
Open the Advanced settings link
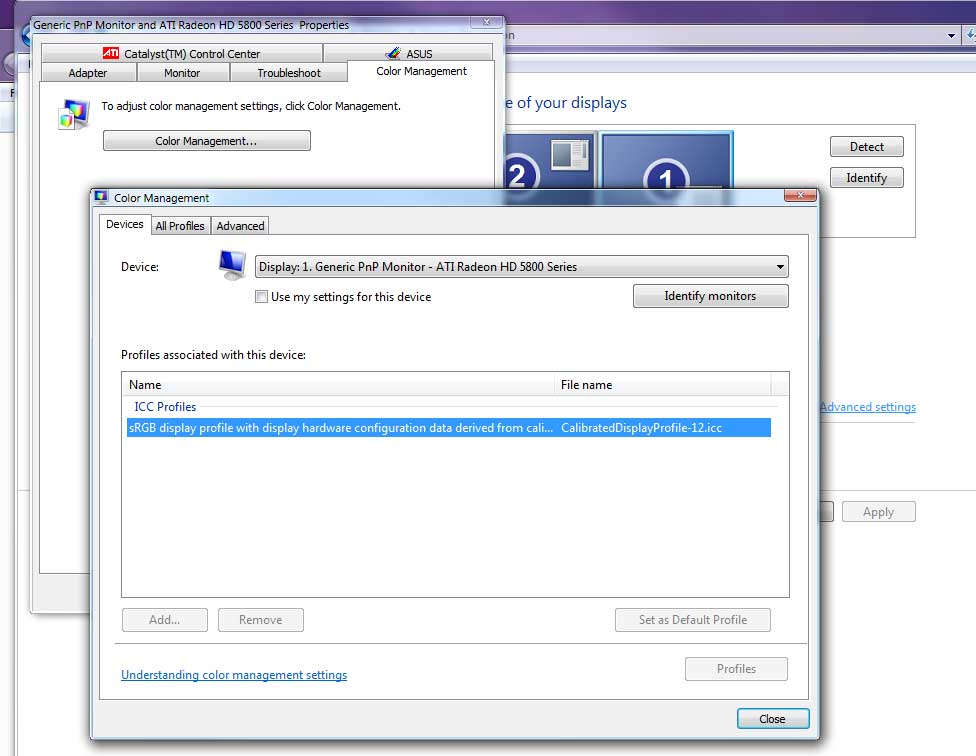click(868, 407)
